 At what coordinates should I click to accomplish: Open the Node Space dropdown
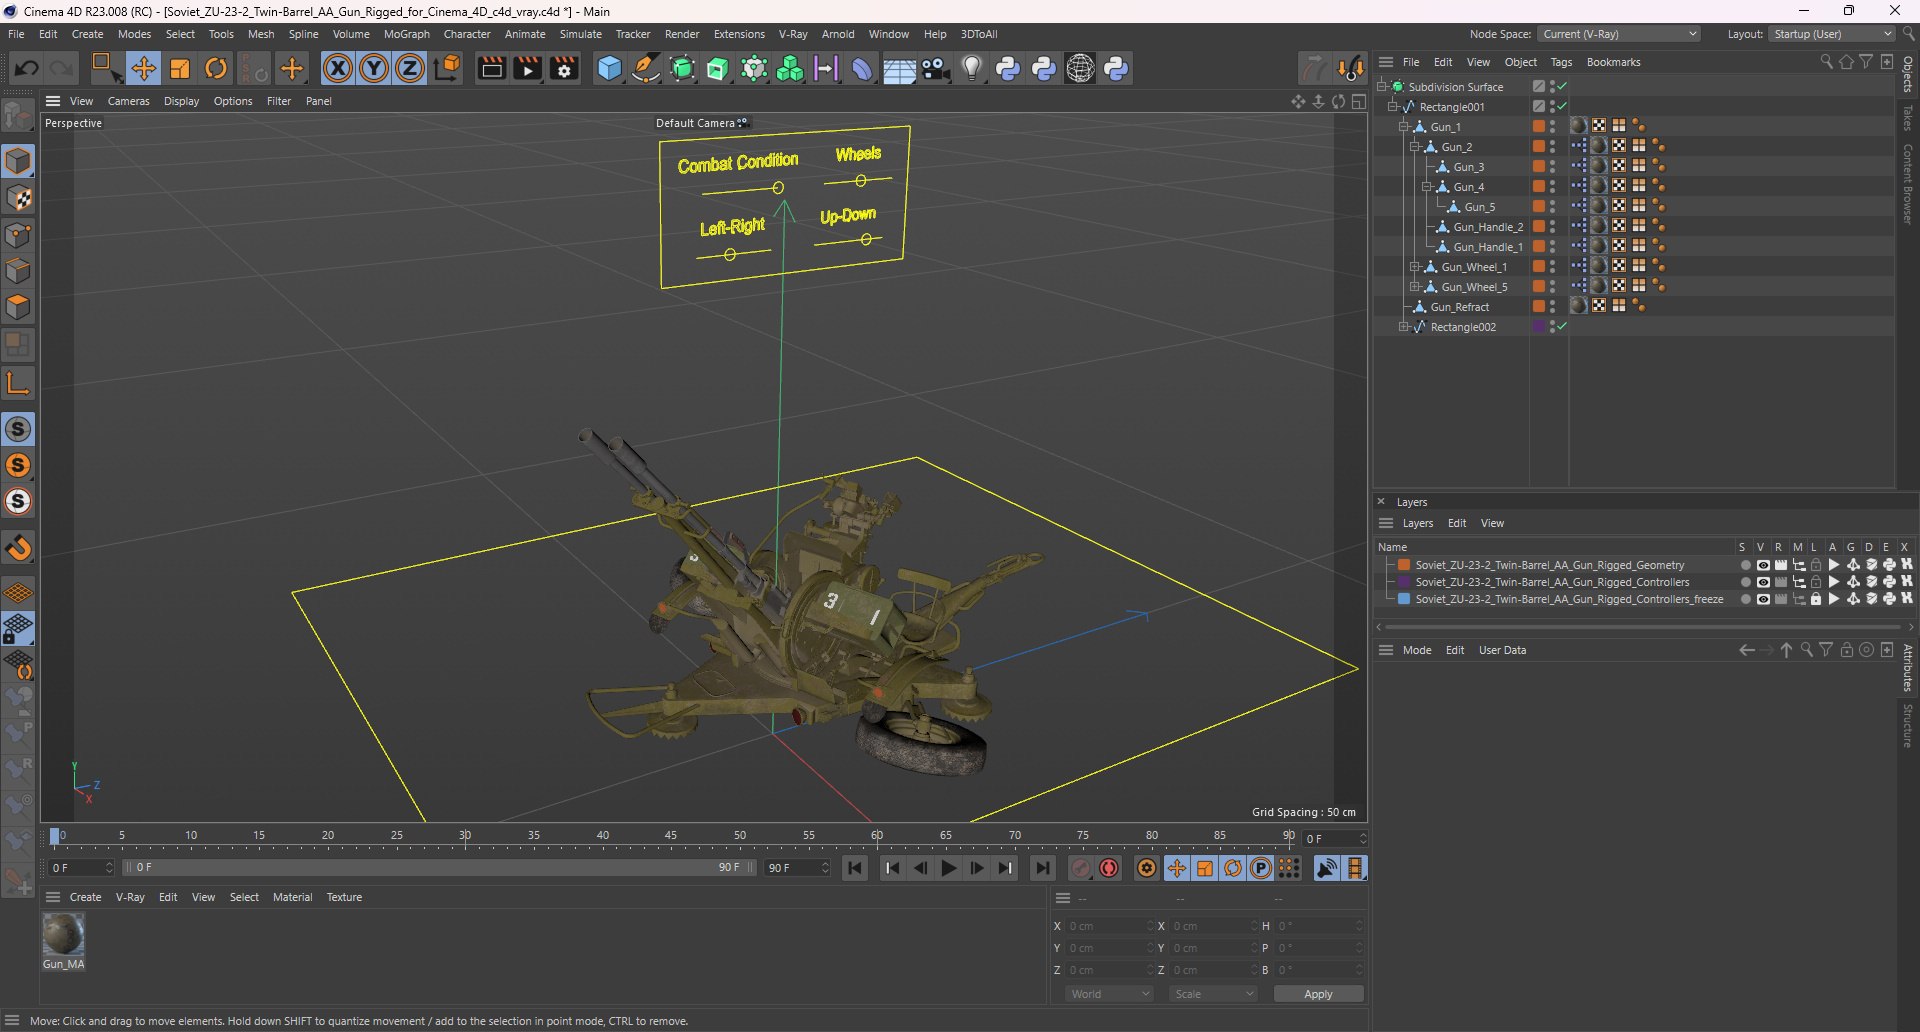[x=1618, y=34]
